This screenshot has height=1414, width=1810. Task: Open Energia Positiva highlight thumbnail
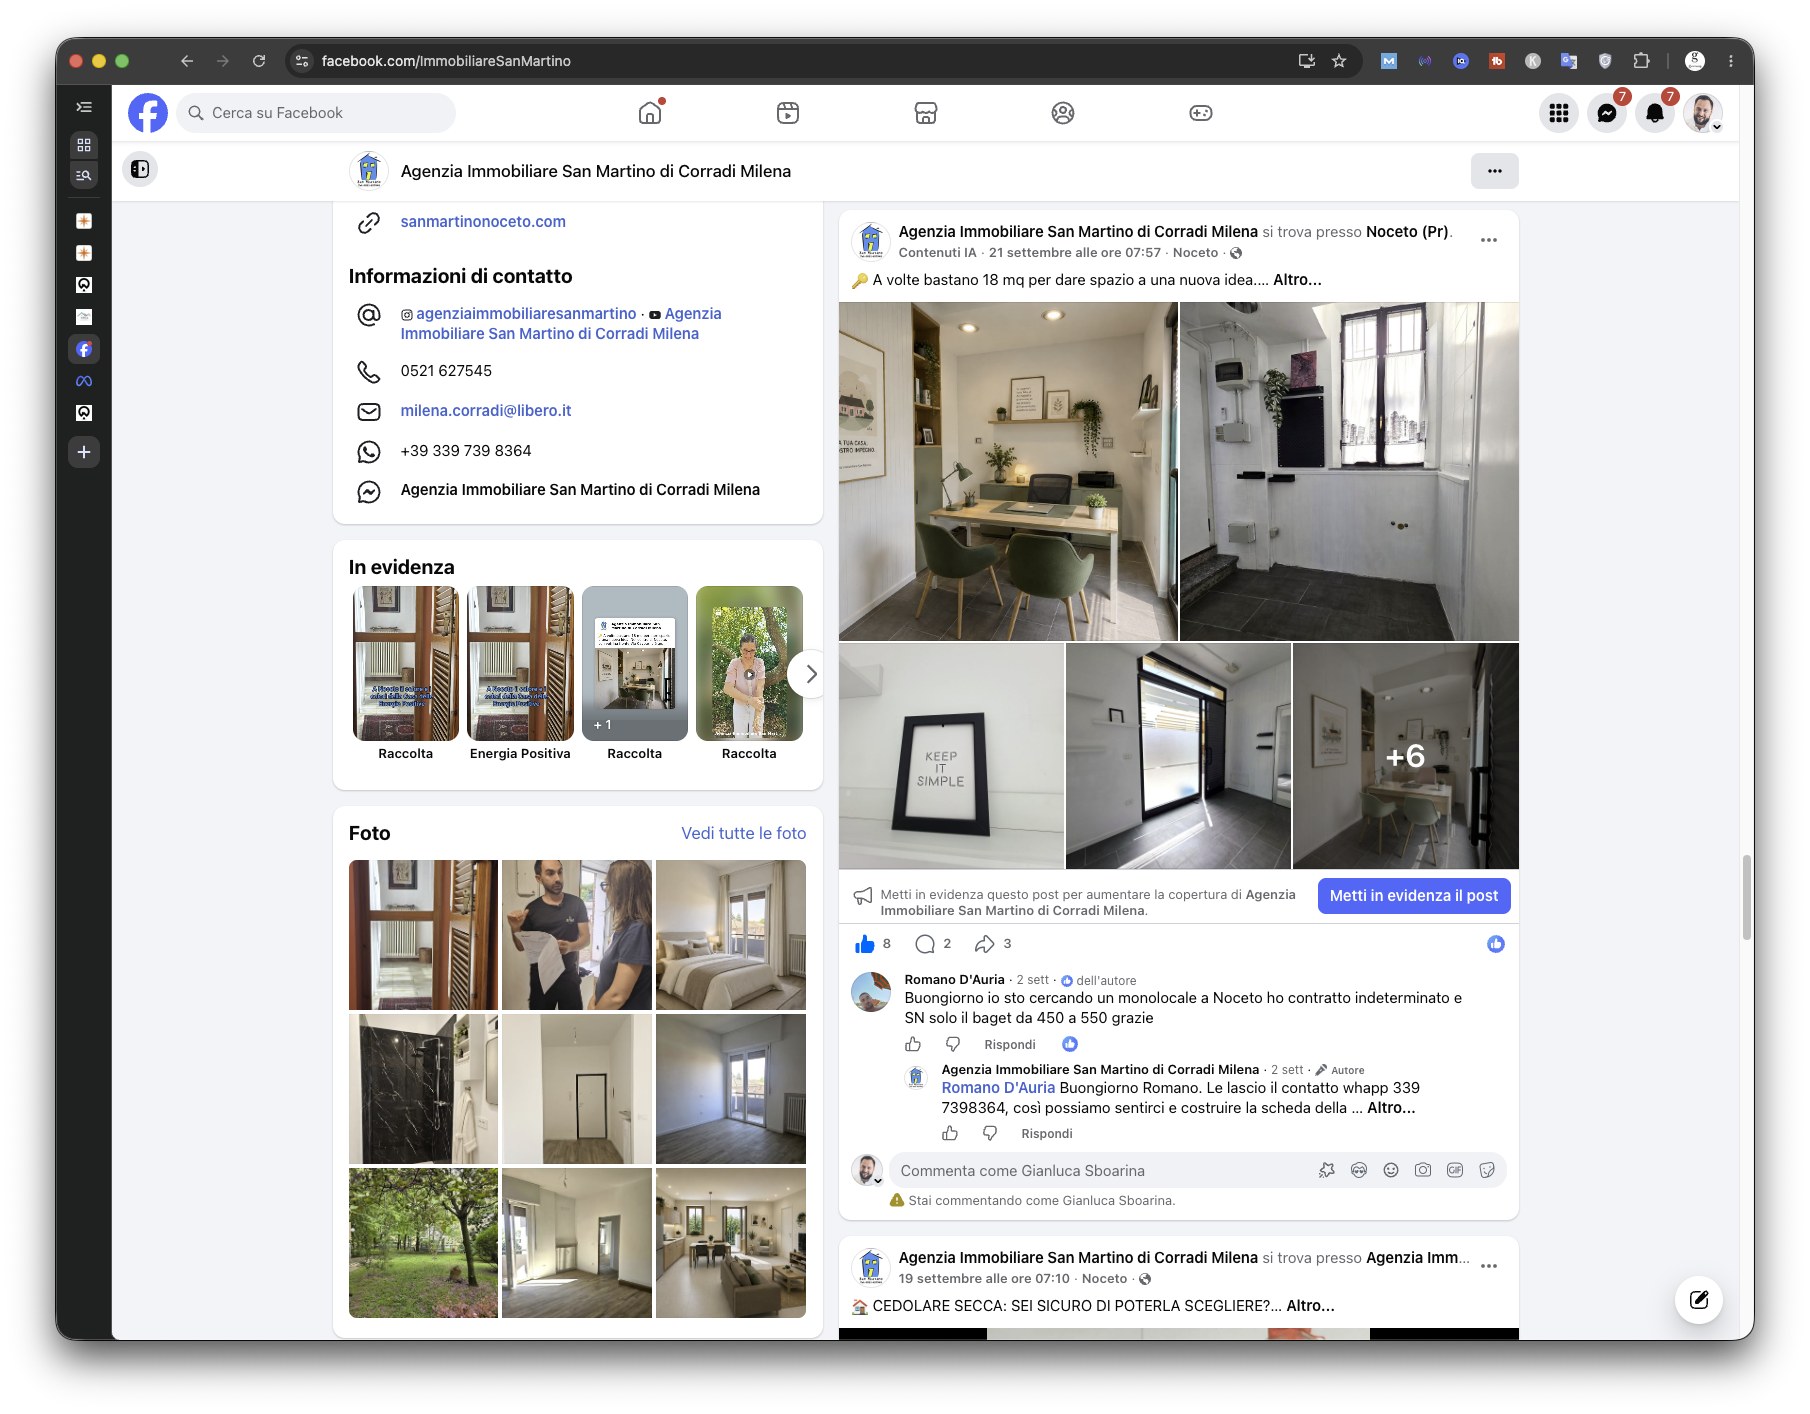[x=520, y=663]
